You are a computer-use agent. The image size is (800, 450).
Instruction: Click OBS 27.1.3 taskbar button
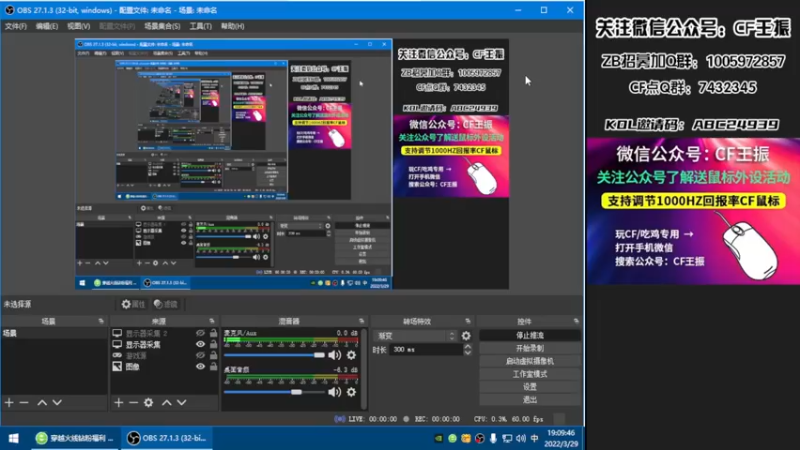click(167, 438)
